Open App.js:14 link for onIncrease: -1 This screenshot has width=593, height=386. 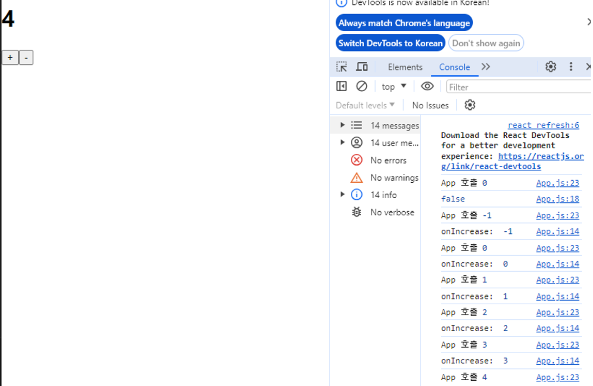pos(557,231)
